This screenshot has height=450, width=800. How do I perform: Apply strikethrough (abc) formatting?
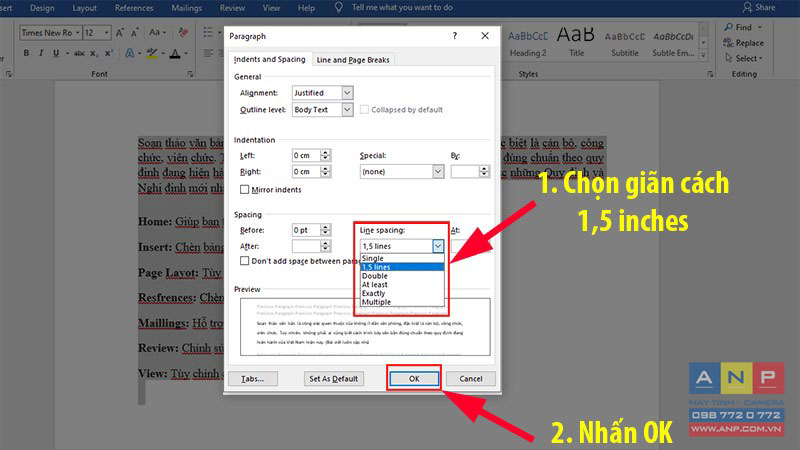point(79,53)
